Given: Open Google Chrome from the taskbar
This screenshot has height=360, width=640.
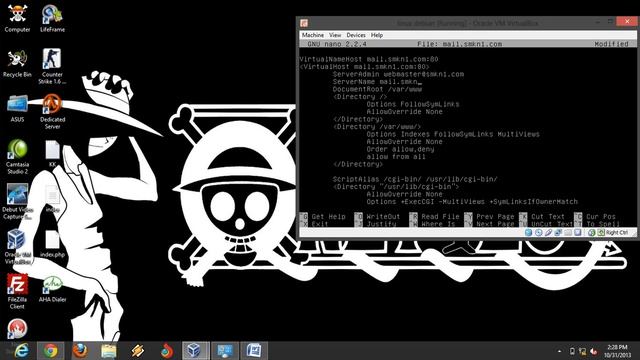Looking at the screenshot, I should (x=51, y=351).
